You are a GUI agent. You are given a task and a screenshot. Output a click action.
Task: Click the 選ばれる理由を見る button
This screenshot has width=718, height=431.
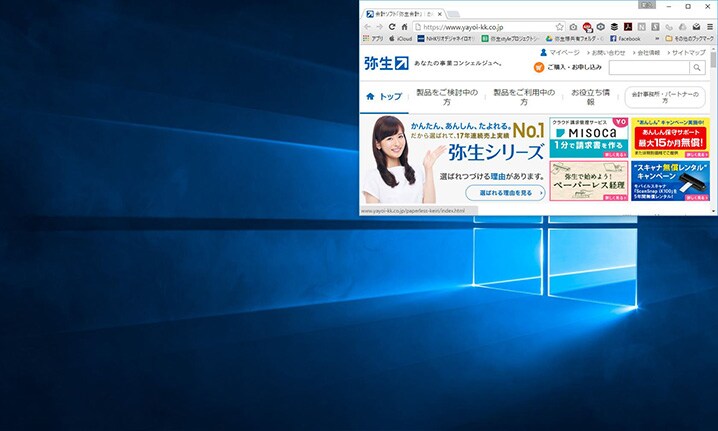[x=506, y=193]
